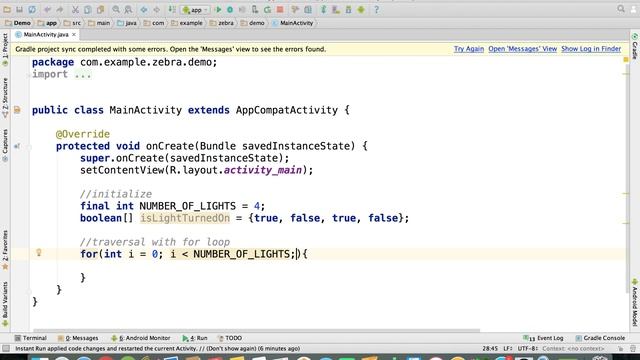Click the tool windows toggle in status bar corner
640x360 pixels.
(x=6, y=349)
